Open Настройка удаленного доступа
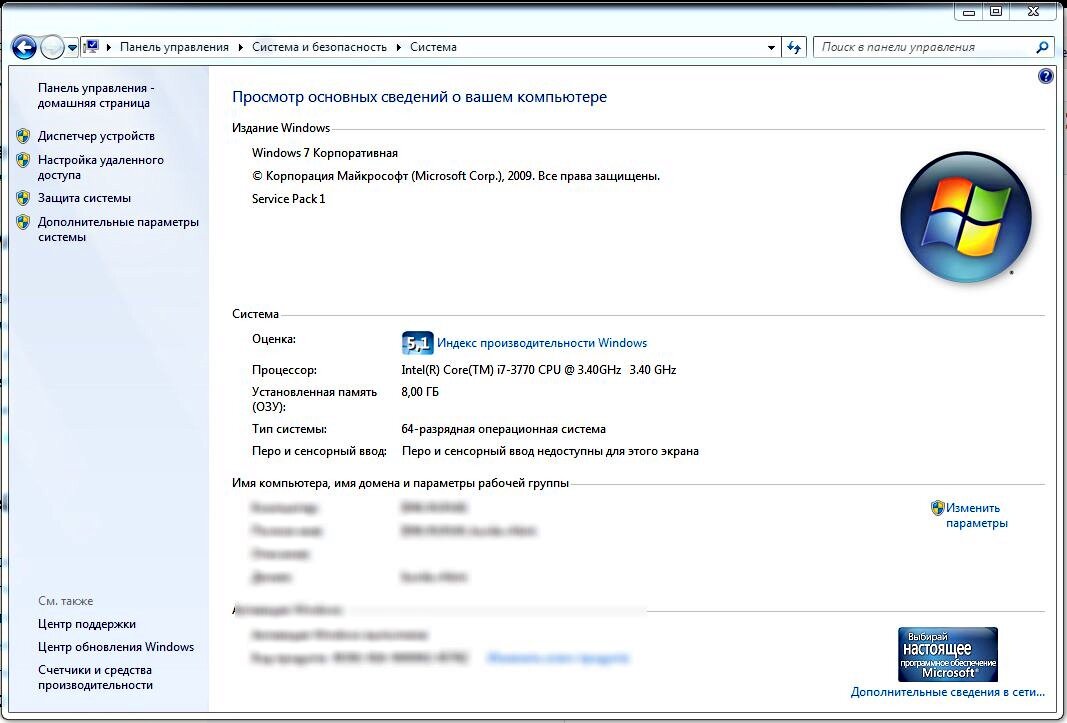Screen dimensions: 1067x723 (101, 167)
